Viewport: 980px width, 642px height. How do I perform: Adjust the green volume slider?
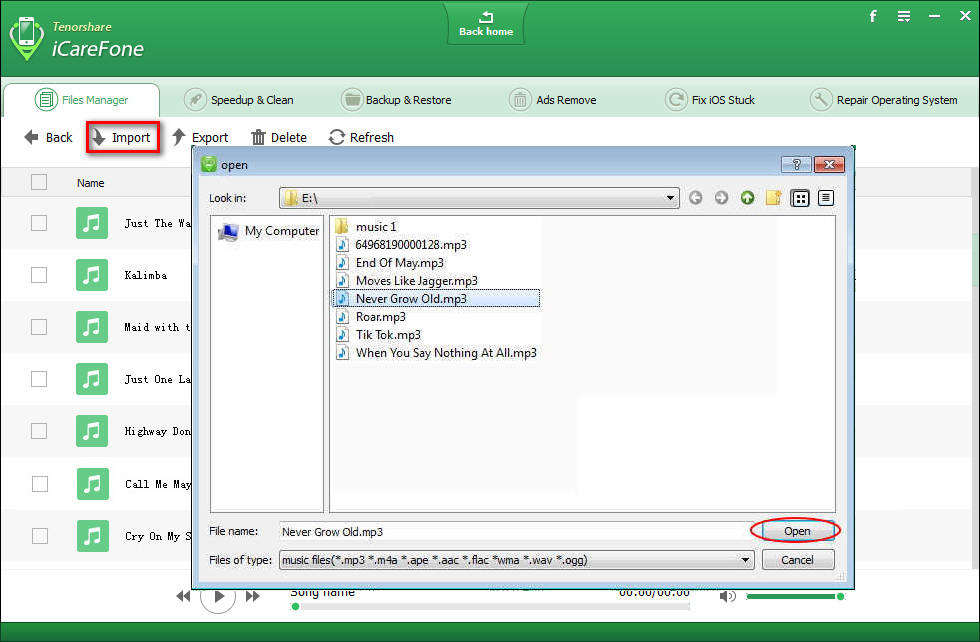pos(795,596)
